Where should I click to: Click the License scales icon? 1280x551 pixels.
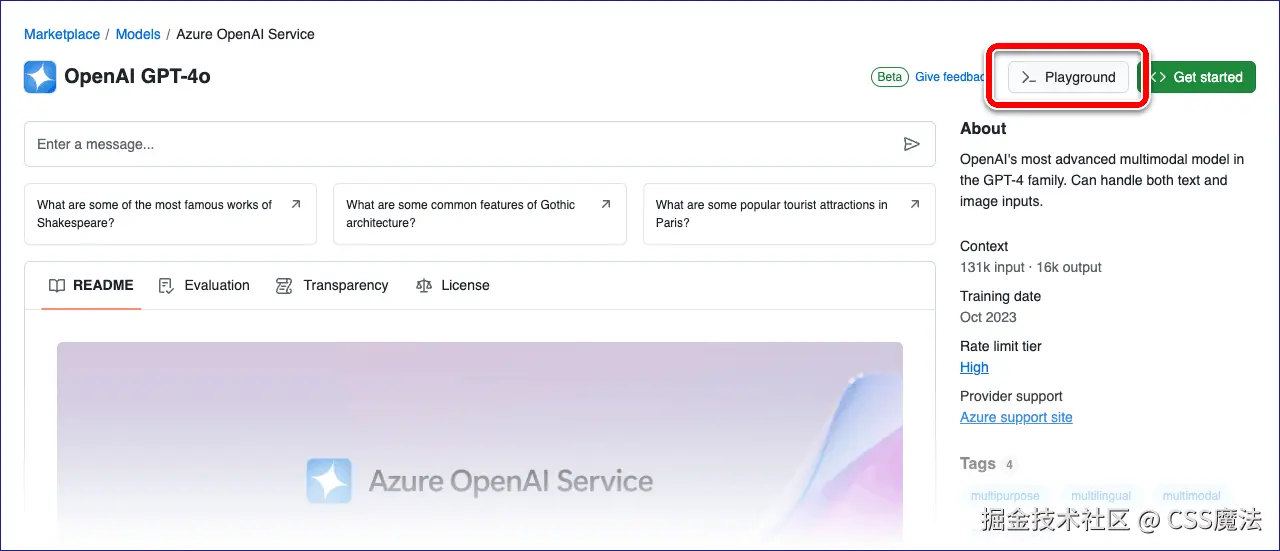[424, 285]
